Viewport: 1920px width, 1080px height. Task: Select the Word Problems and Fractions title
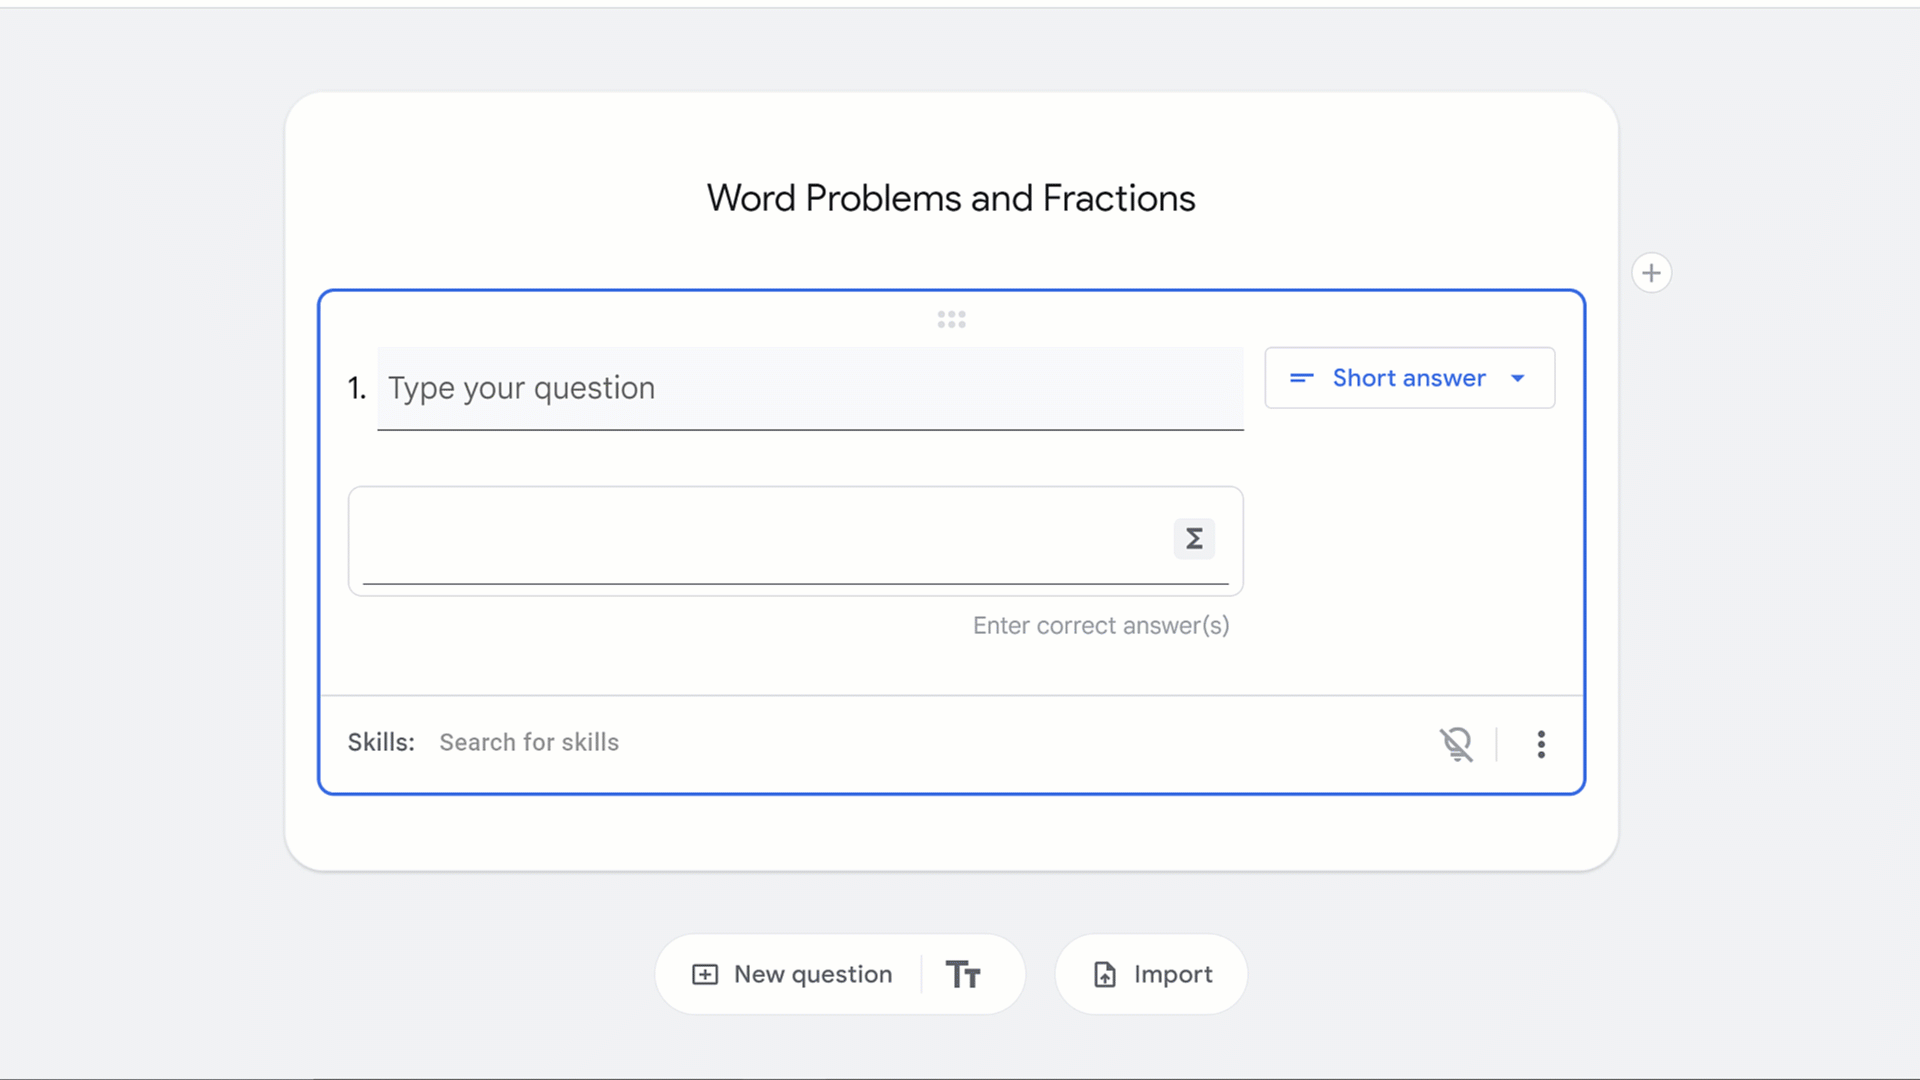pos(951,198)
